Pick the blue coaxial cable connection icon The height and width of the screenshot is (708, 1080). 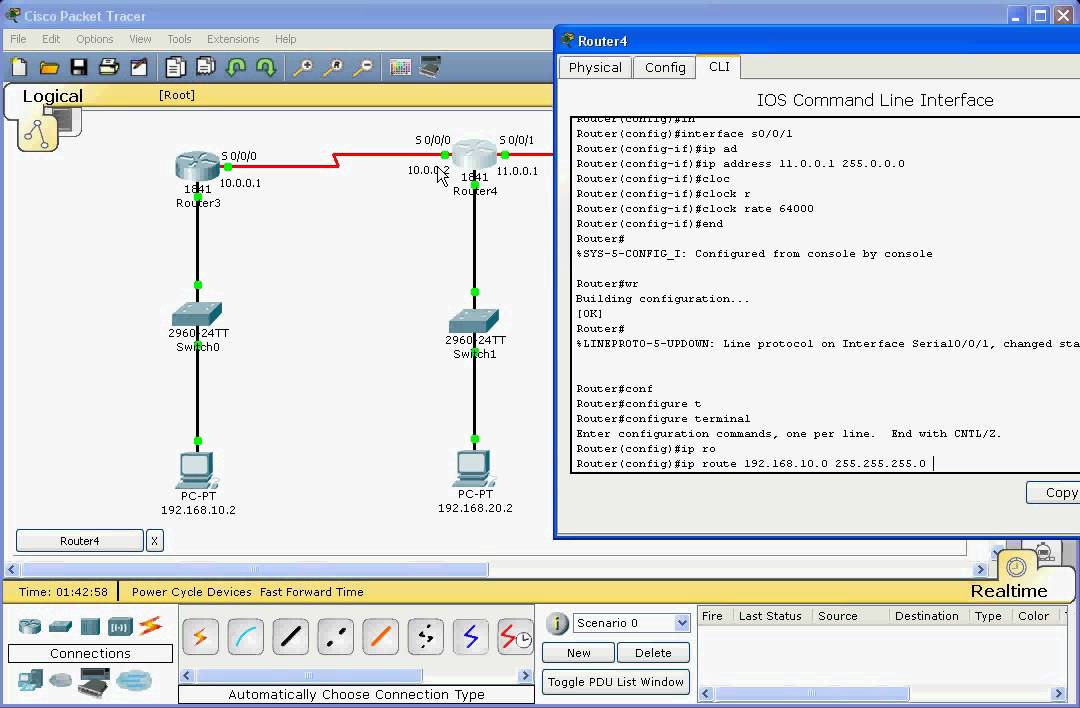click(x=470, y=636)
